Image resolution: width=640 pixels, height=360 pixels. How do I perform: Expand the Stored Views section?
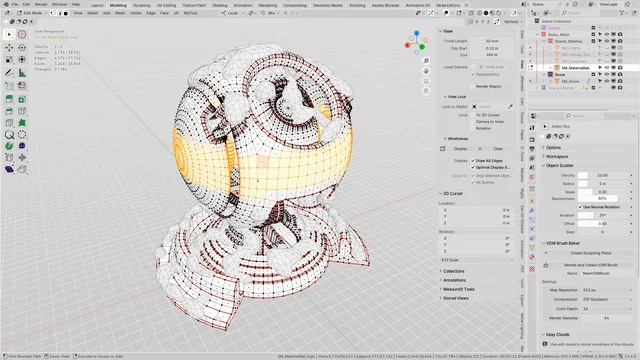coord(456,298)
